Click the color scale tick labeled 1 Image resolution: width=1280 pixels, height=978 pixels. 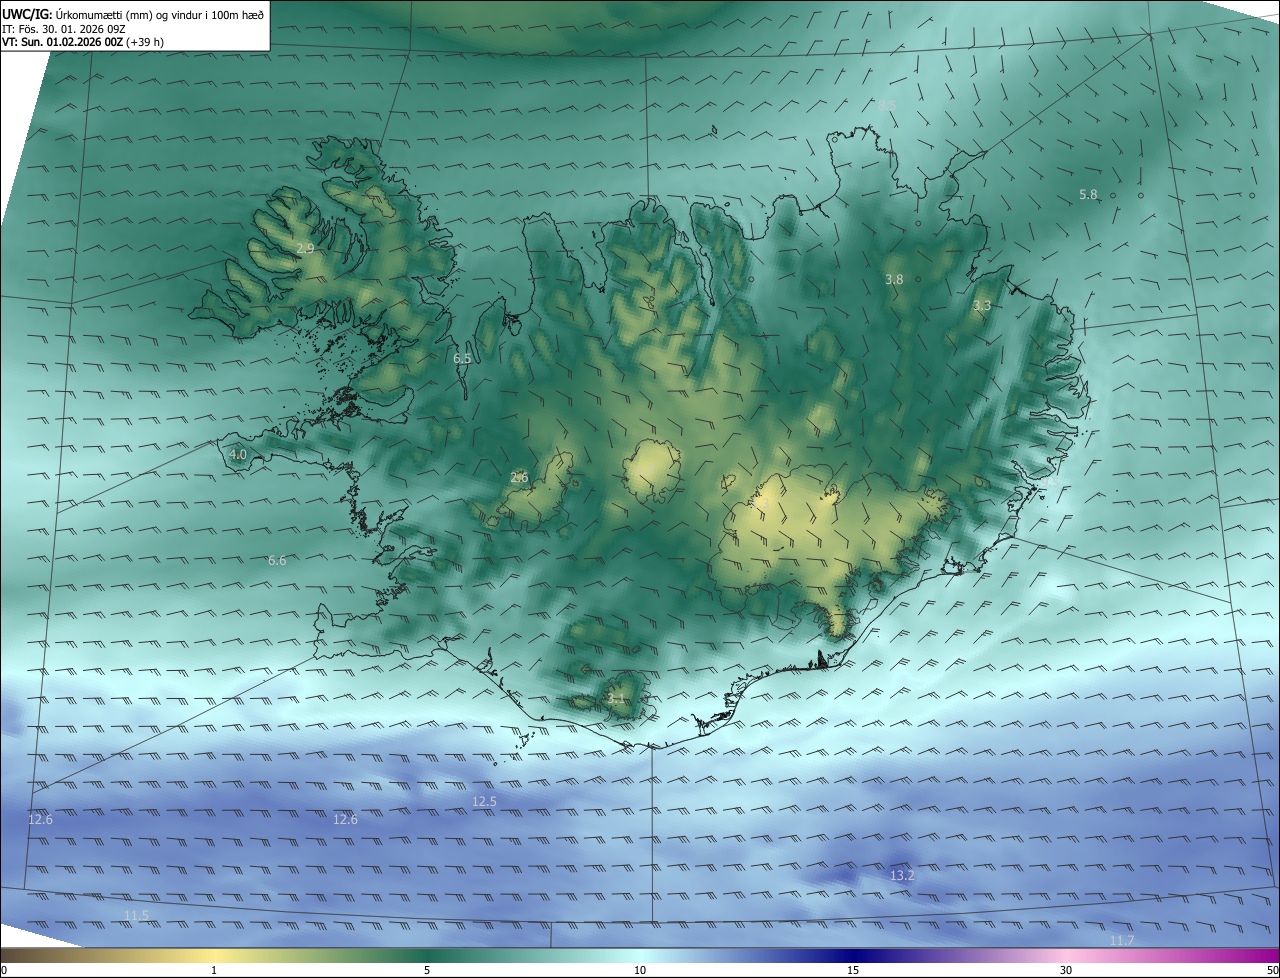click(214, 970)
